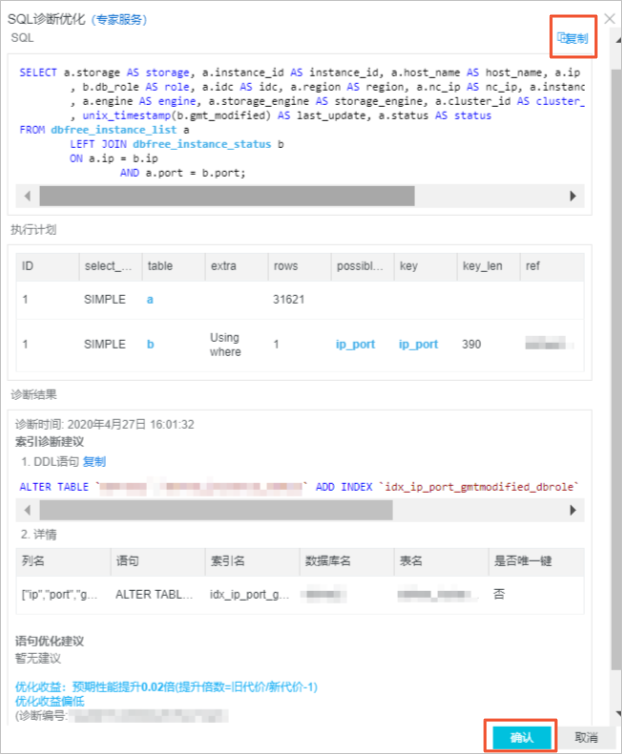Open the 专家服务 link in title

point(119,20)
